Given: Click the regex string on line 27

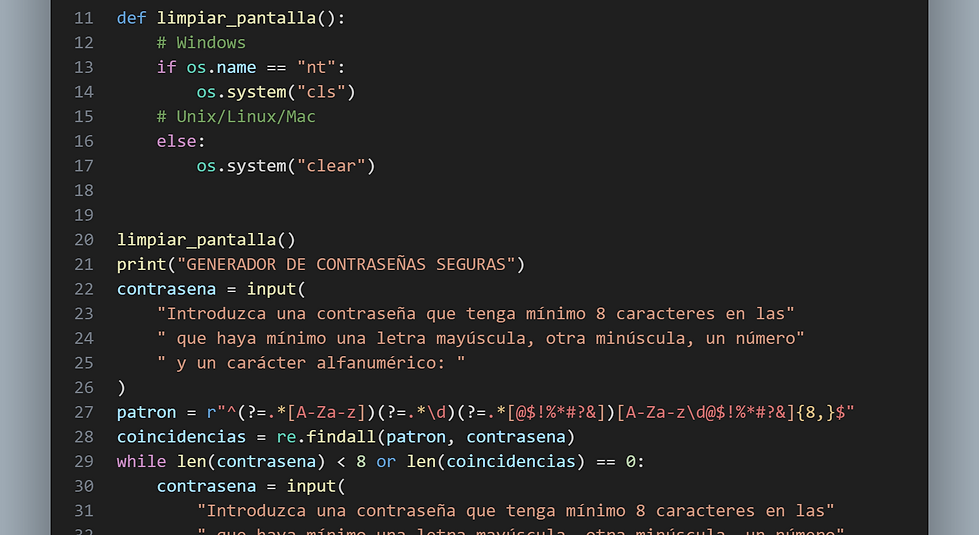Looking at the screenshot, I should click(x=530, y=413).
